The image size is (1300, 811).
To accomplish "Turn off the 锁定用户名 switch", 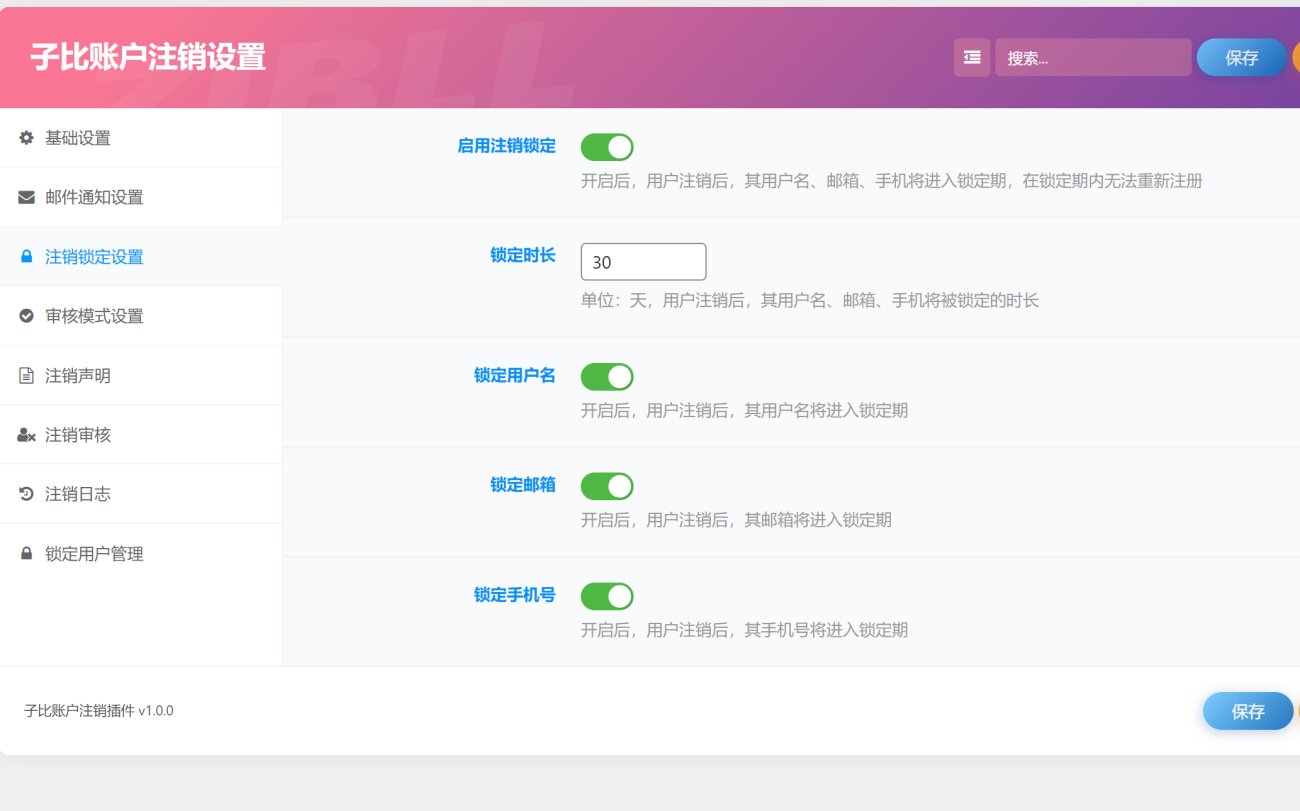I will click(607, 376).
